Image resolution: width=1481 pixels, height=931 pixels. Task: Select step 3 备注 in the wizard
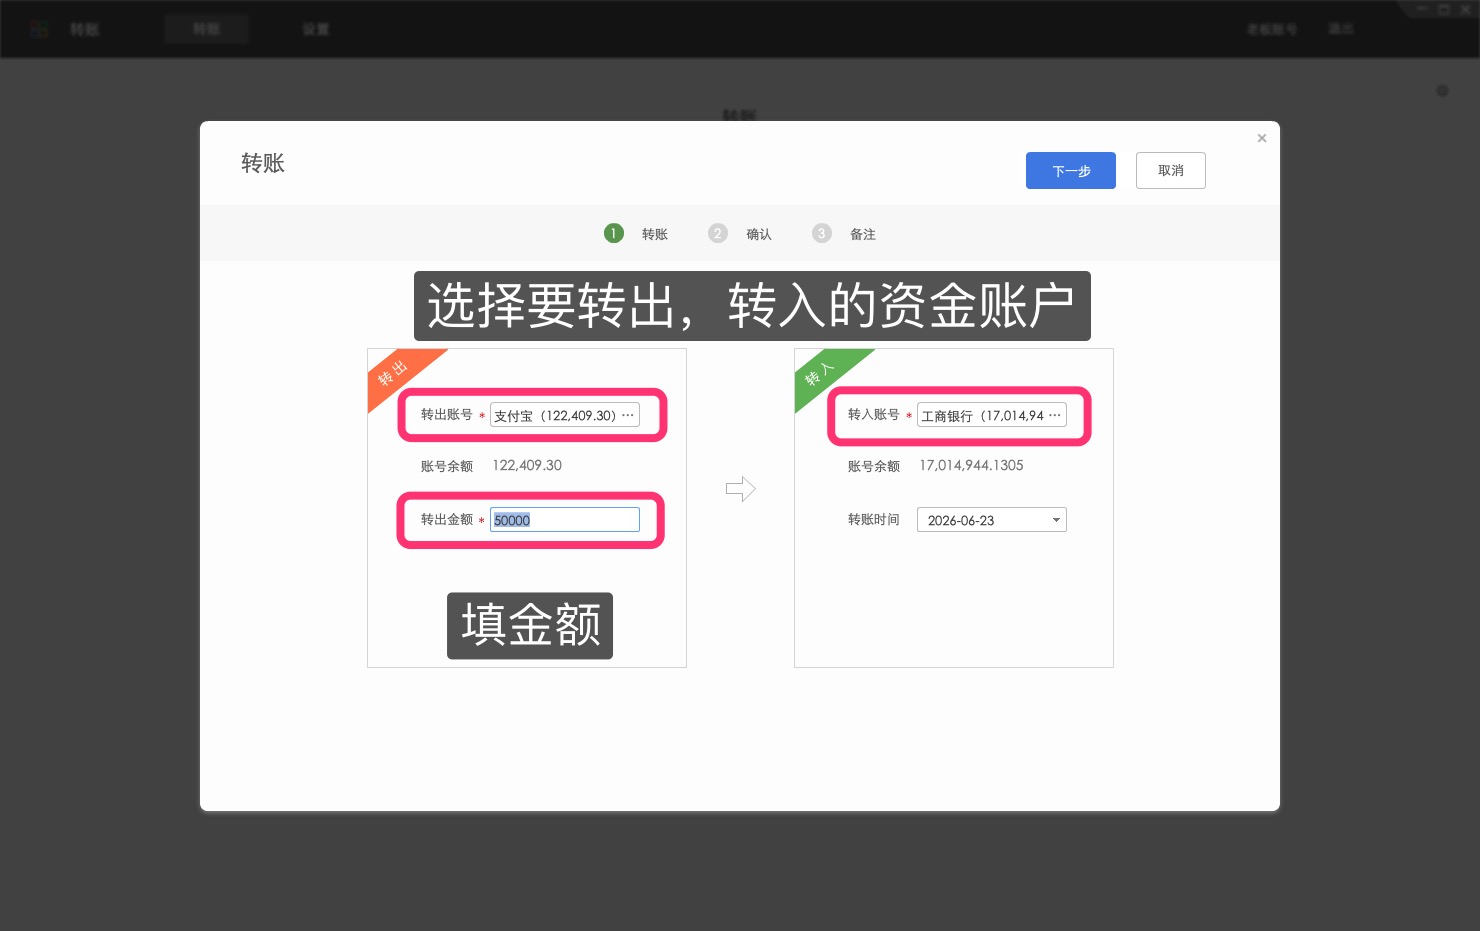(x=844, y=233)
